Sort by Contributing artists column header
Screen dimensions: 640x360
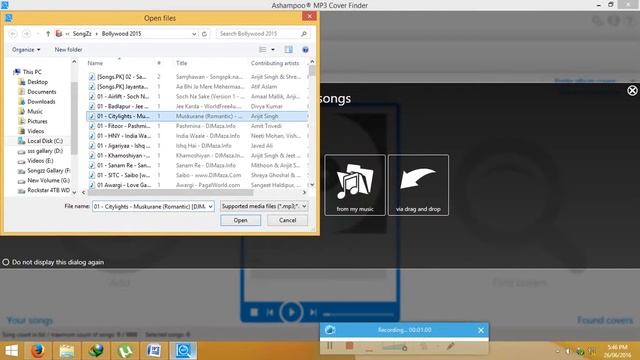(275, 63)
